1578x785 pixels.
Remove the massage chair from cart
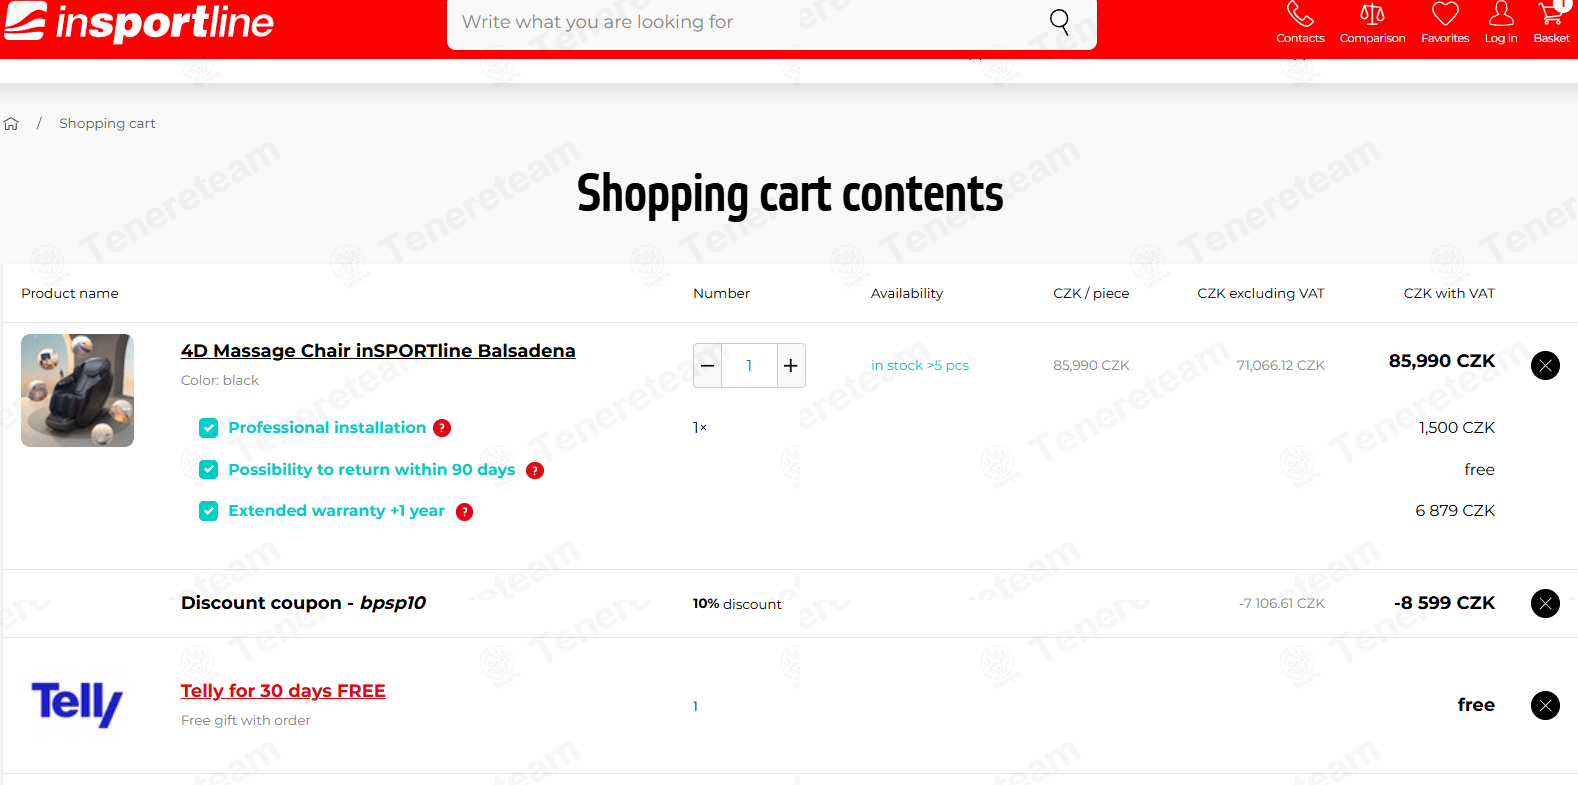pyautogui.click(x=1545, y=365)
